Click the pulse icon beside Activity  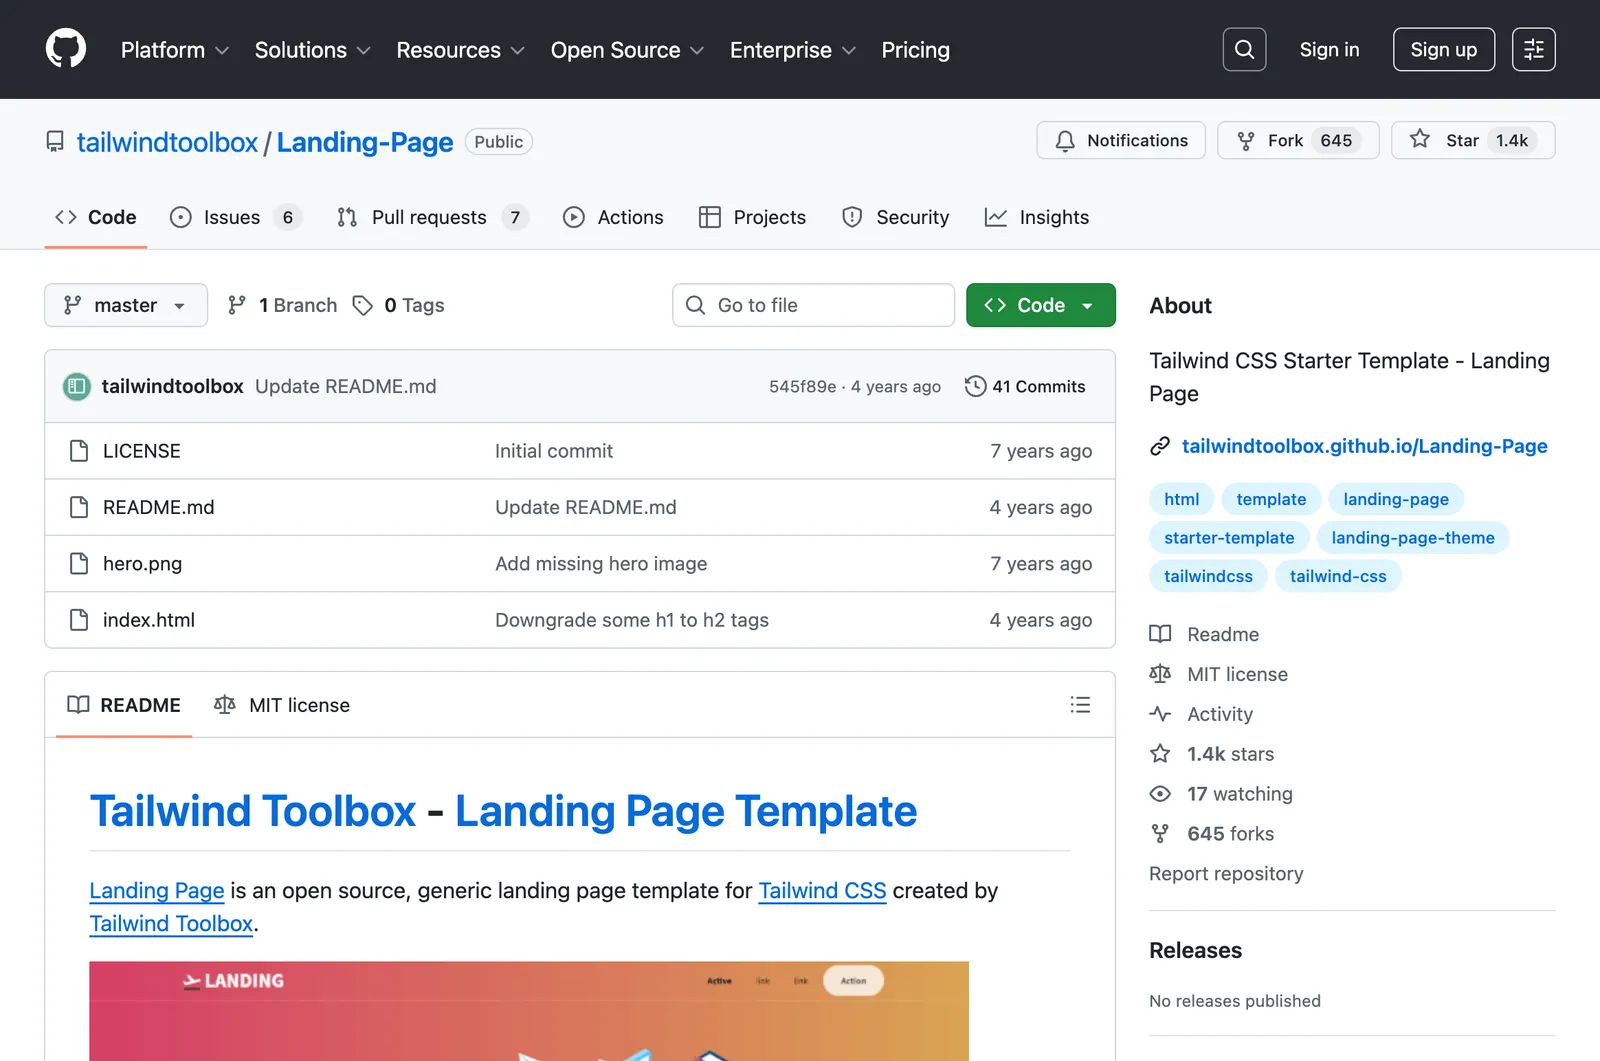1160,714
